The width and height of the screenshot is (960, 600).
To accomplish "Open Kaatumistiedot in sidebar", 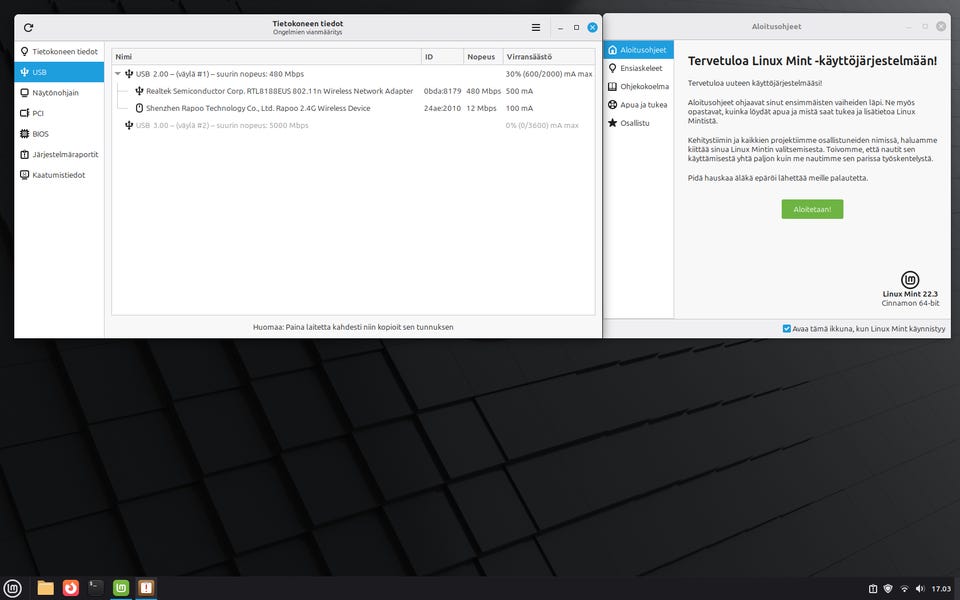I will pos(59,174).
